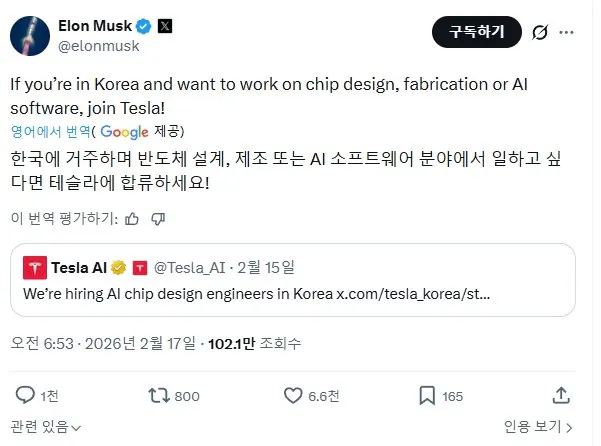Expand the 관련 있음 dropdown

coord(46,427)
